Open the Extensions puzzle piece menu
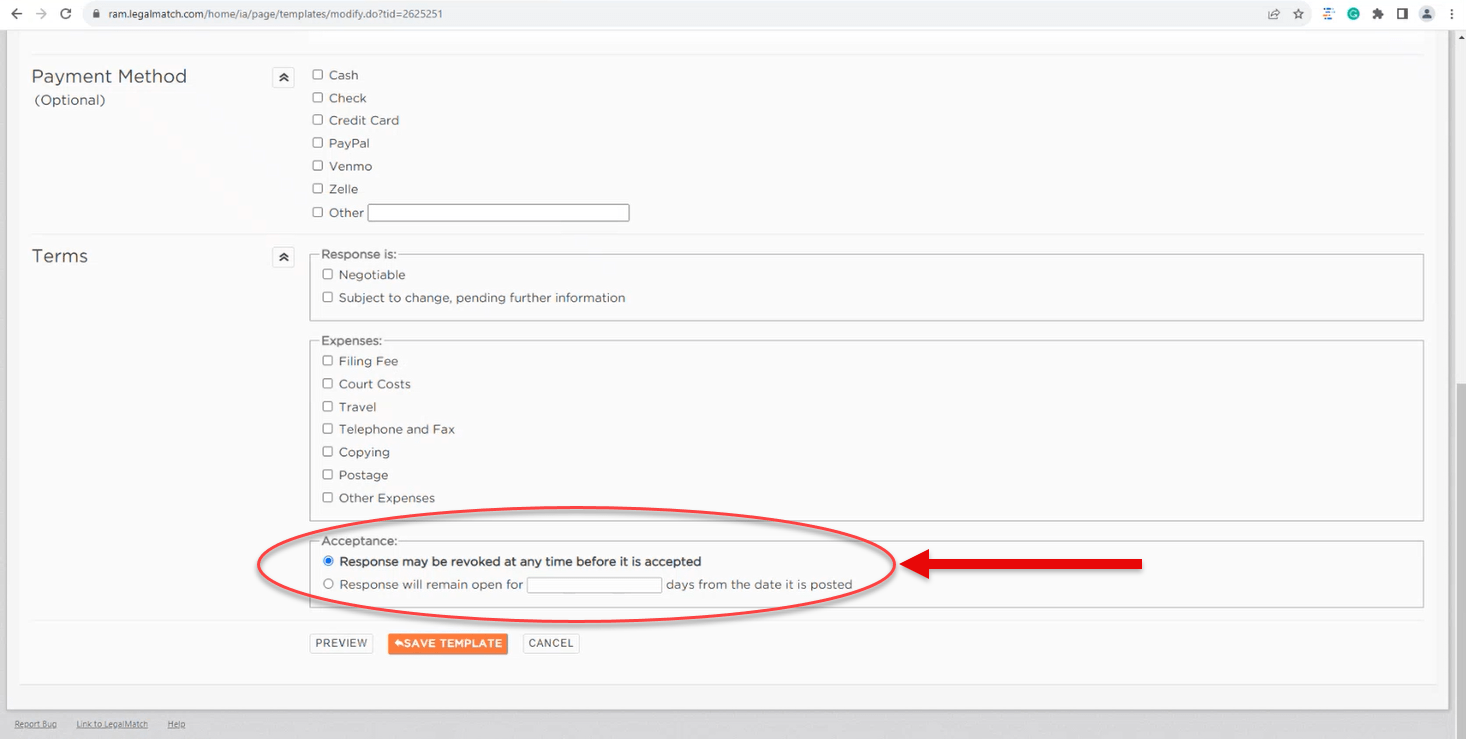This screenshot has width=1466, height=739. 1378,14
